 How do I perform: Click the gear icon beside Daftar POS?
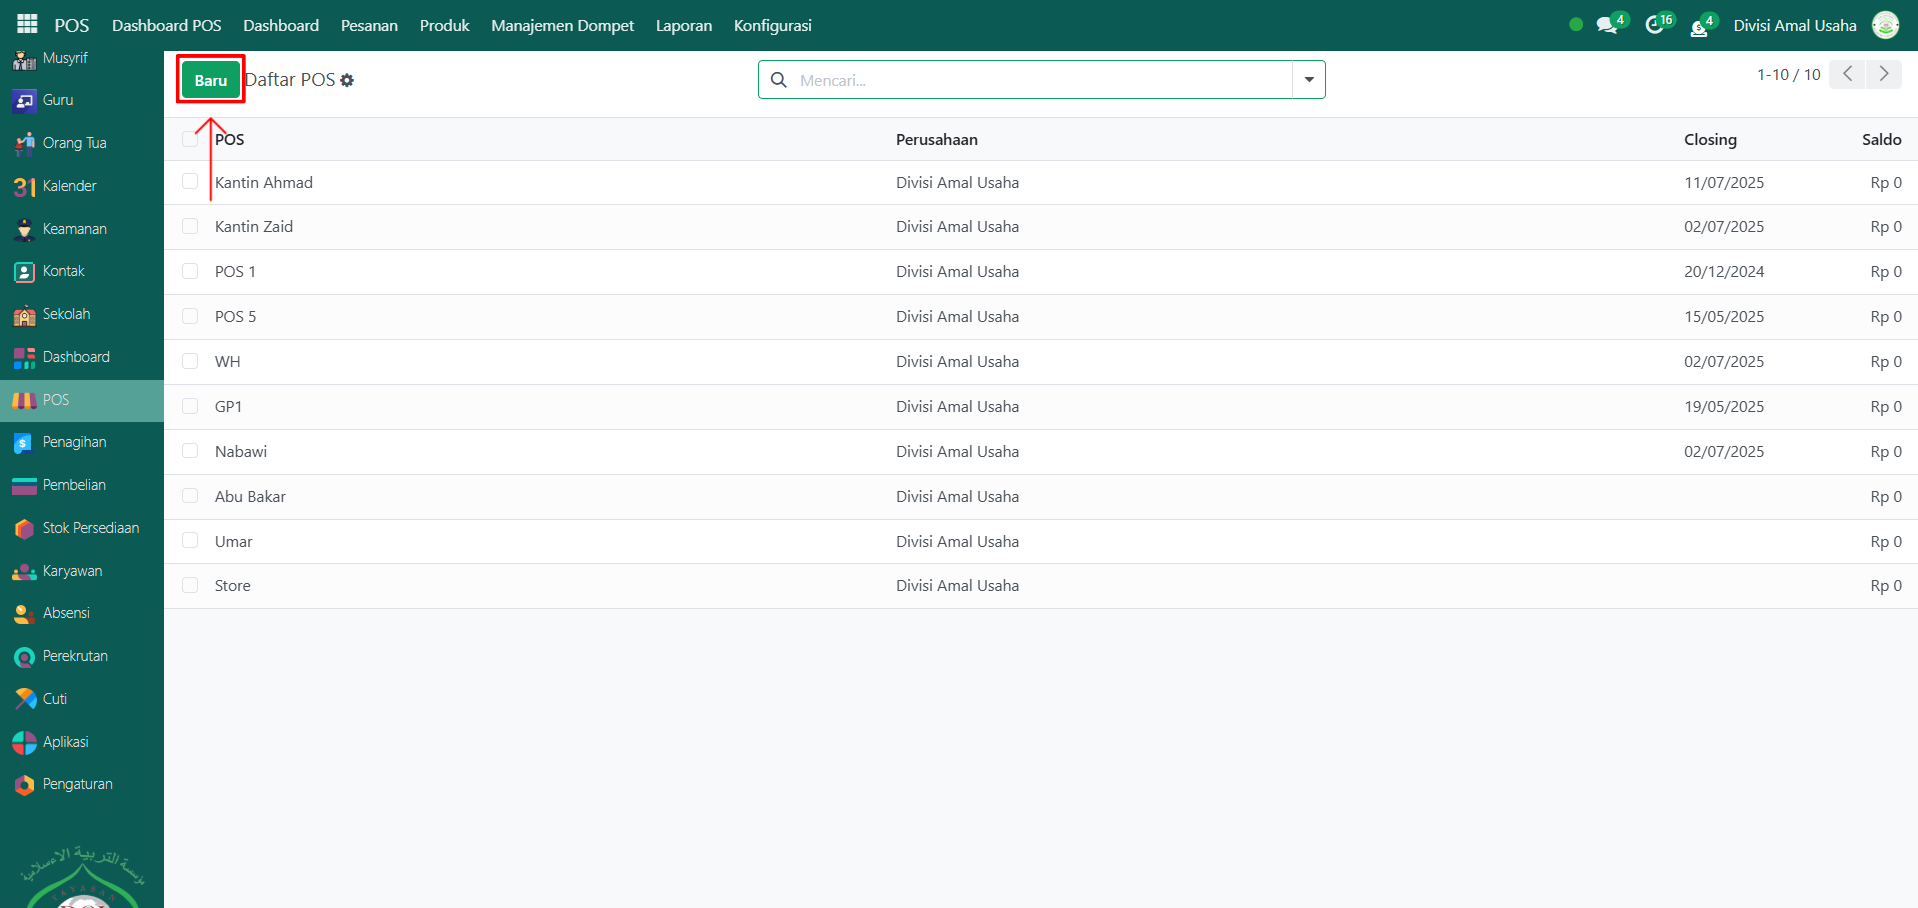(x=347, y=80)
